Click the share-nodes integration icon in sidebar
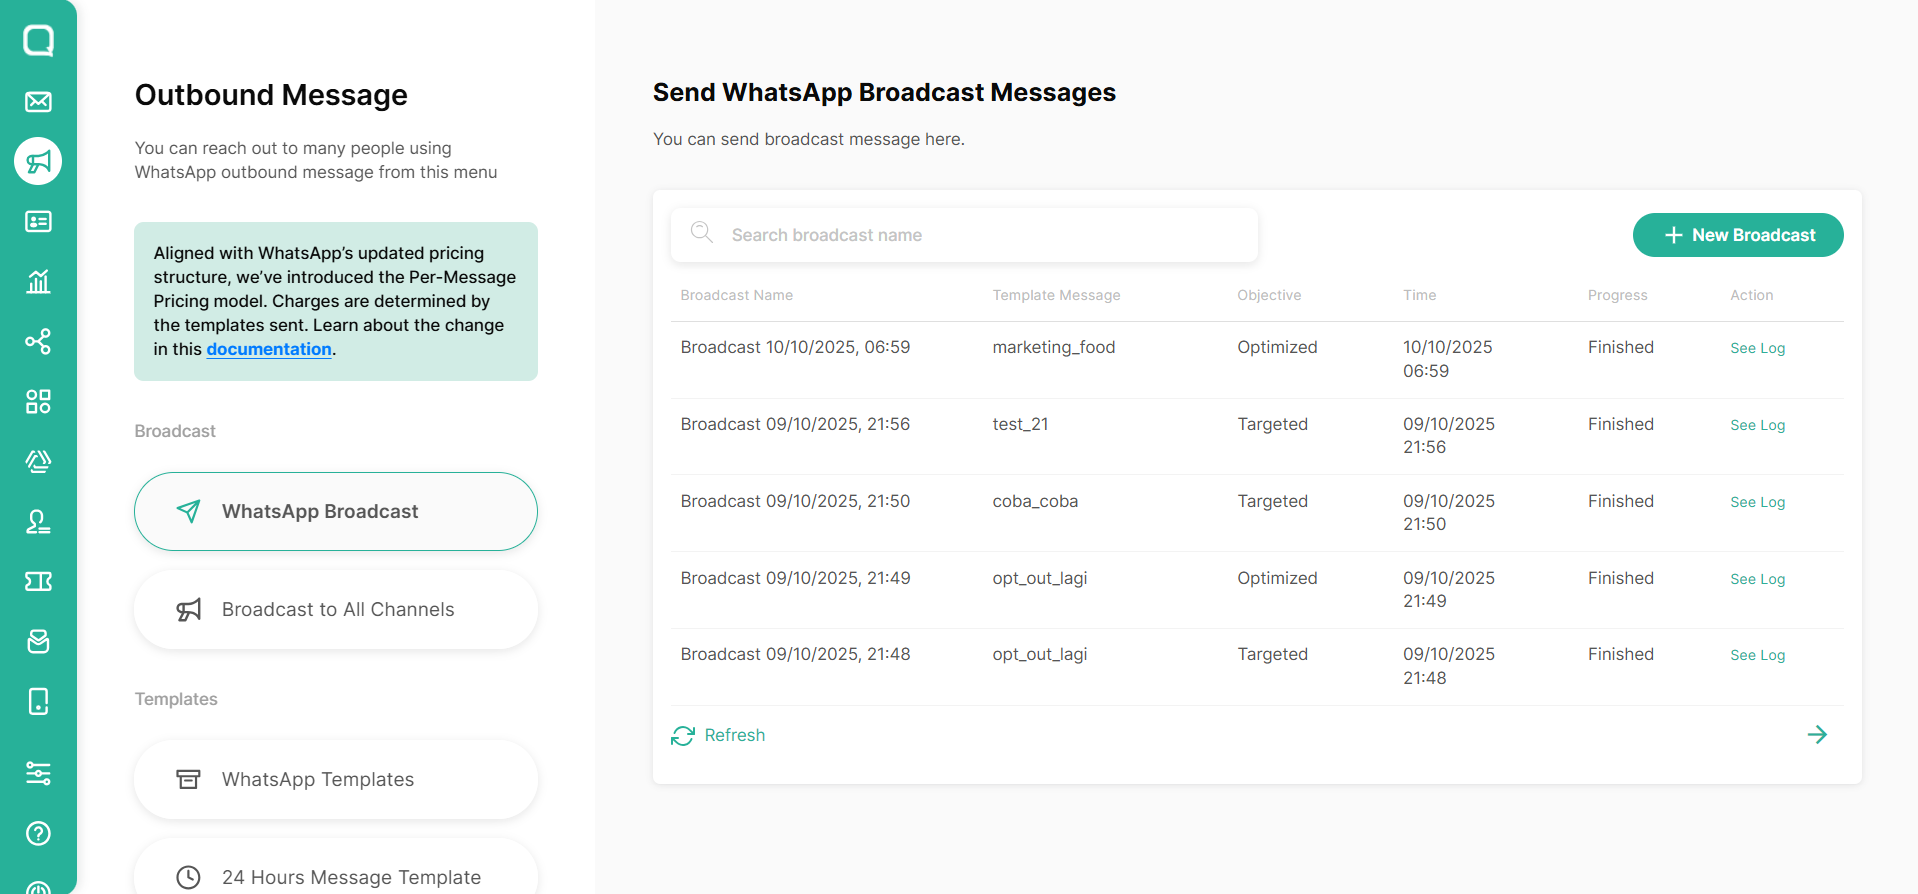Screen dimensions: 1918x894 [x=38, y=342]
